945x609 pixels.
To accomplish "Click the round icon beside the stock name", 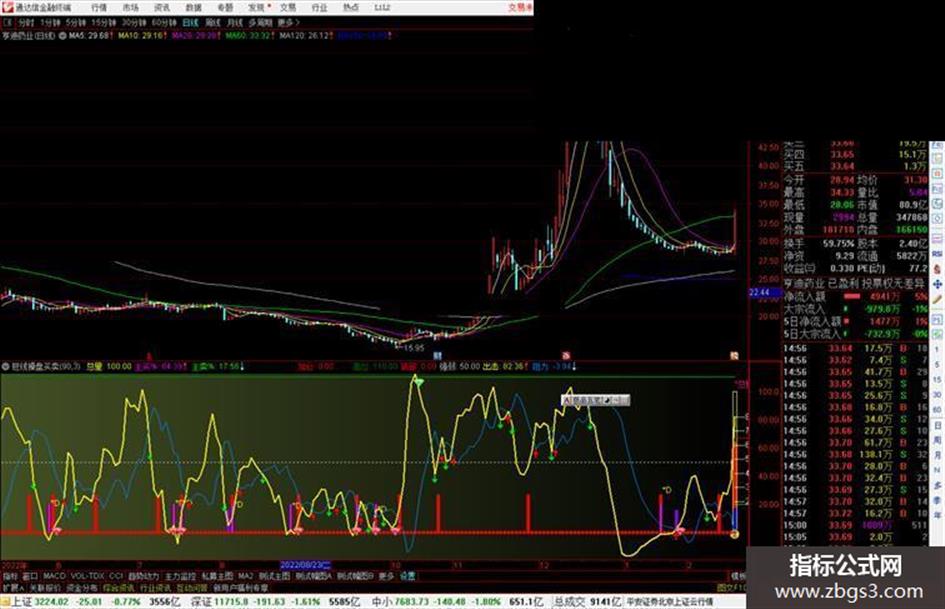I will click(x=62, y=36).
